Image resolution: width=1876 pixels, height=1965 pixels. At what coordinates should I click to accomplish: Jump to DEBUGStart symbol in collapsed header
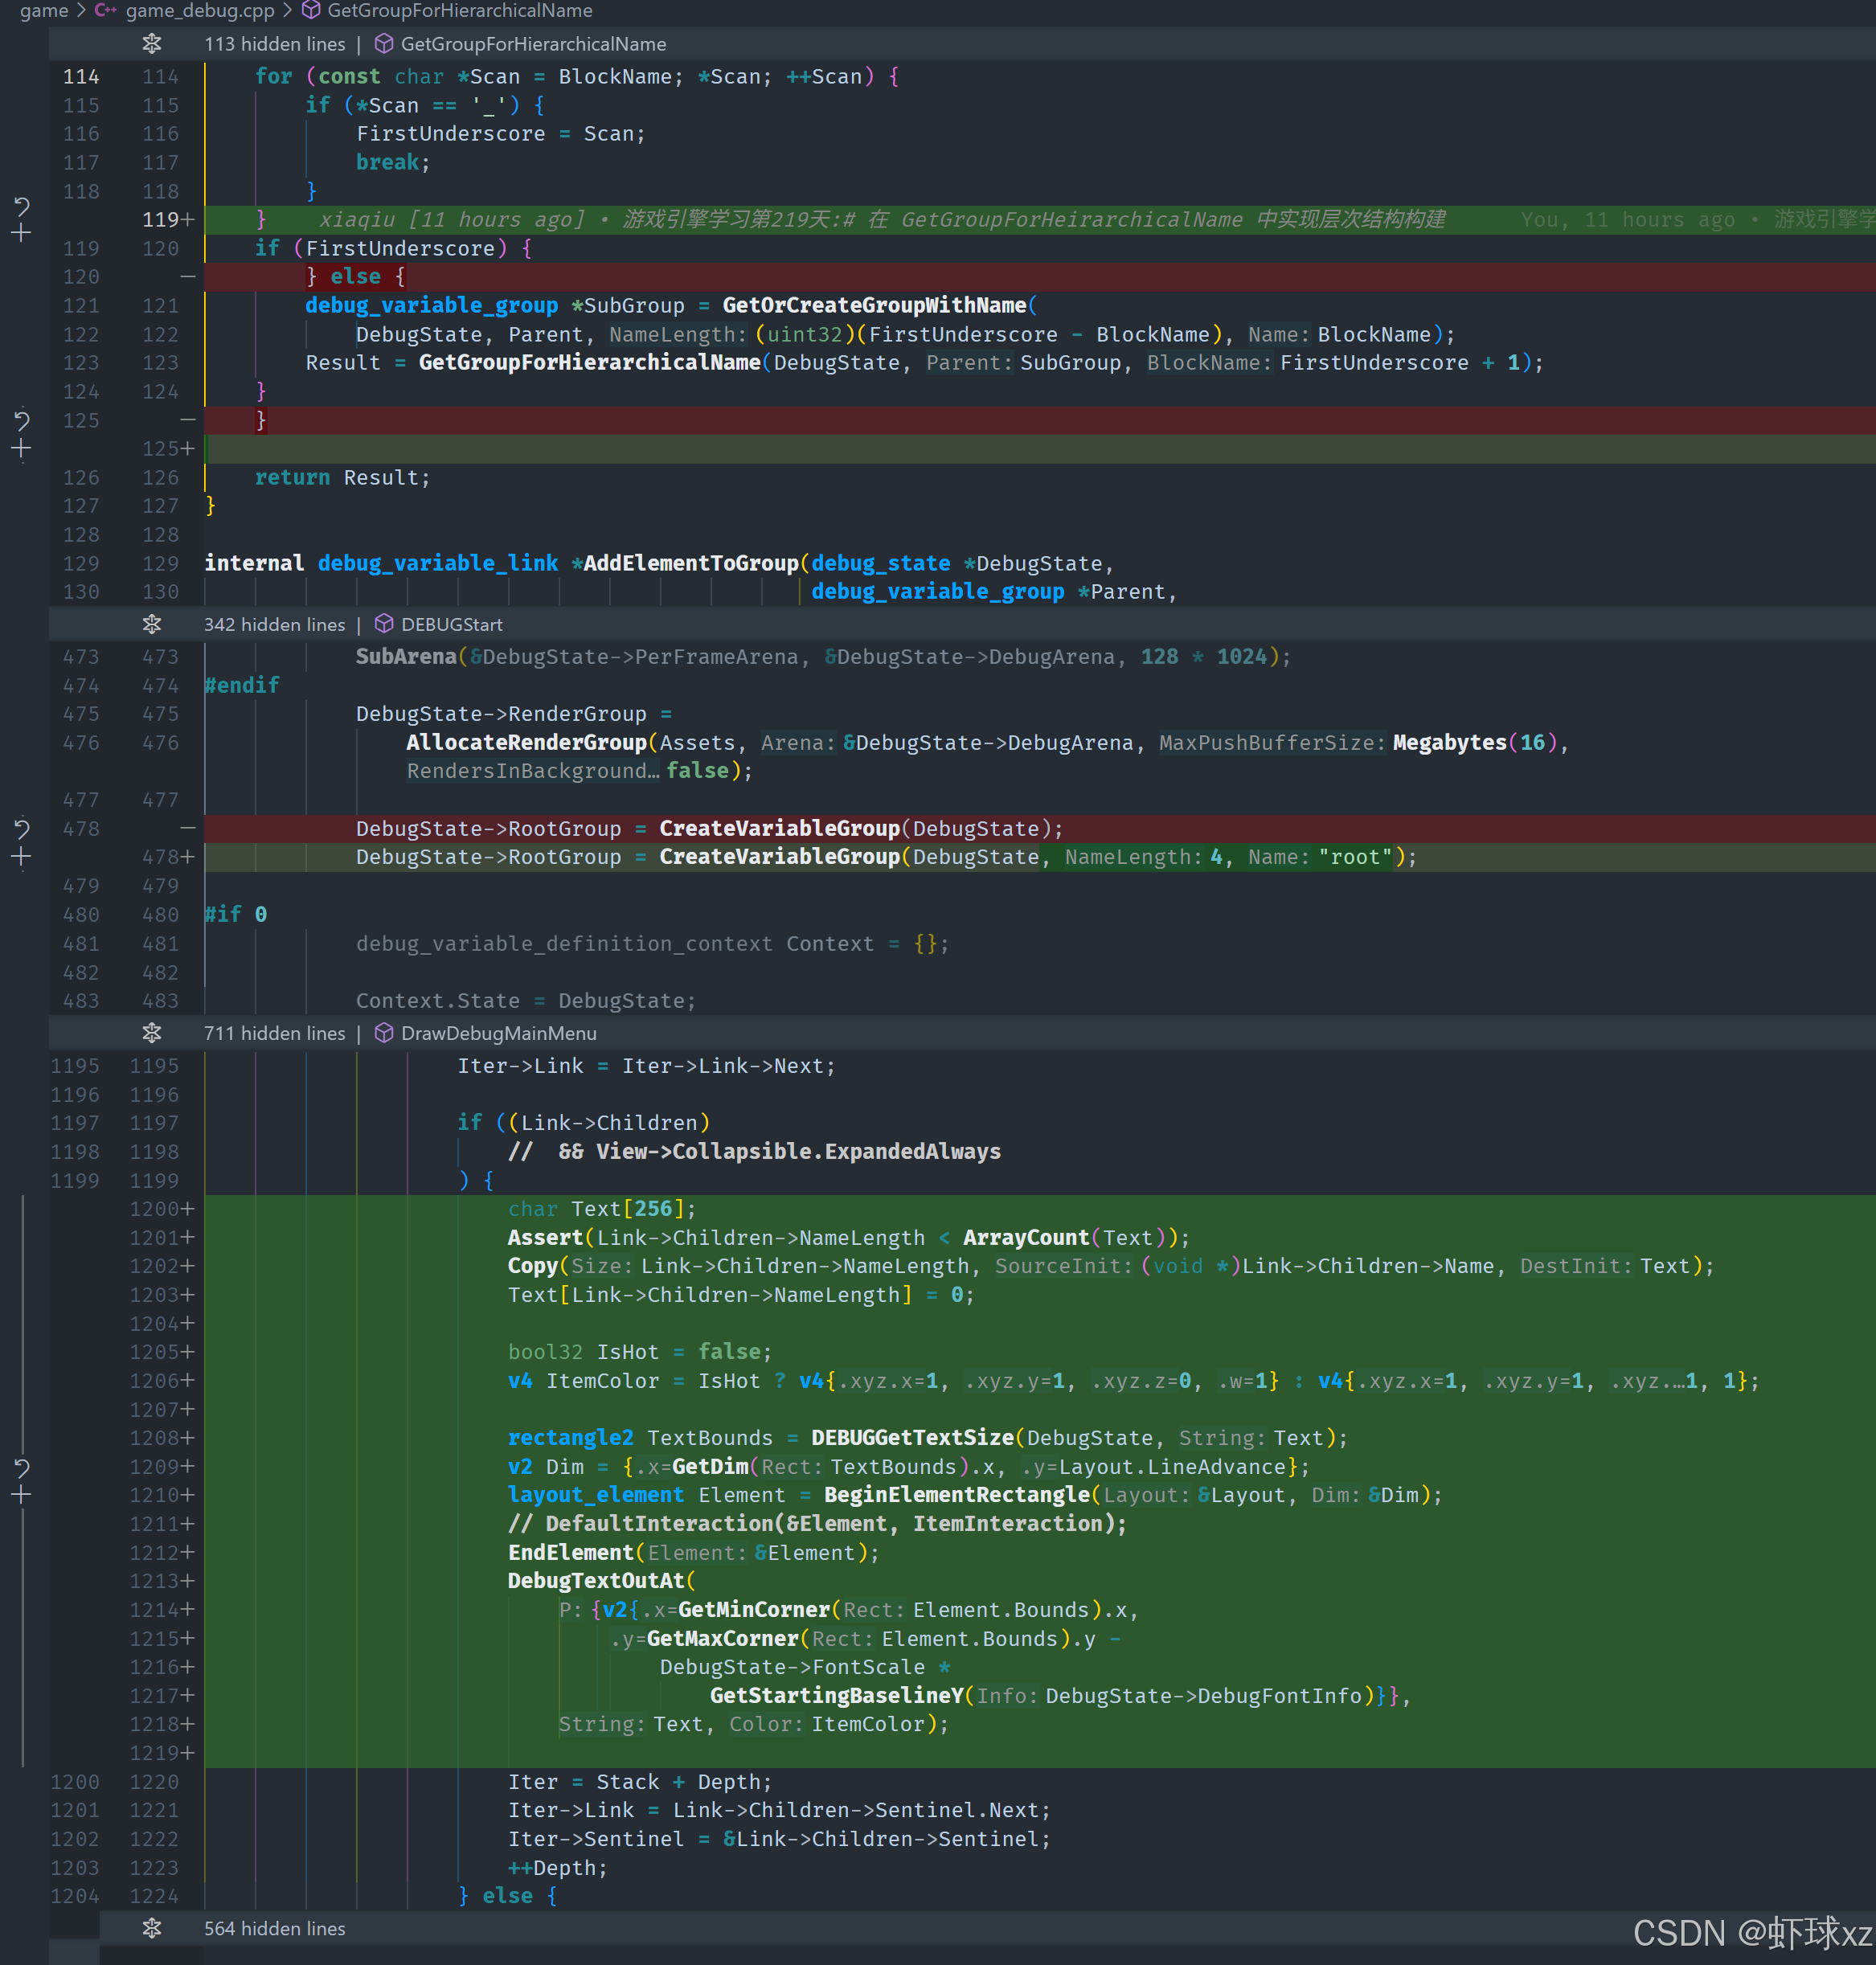(x=451, y=624)
